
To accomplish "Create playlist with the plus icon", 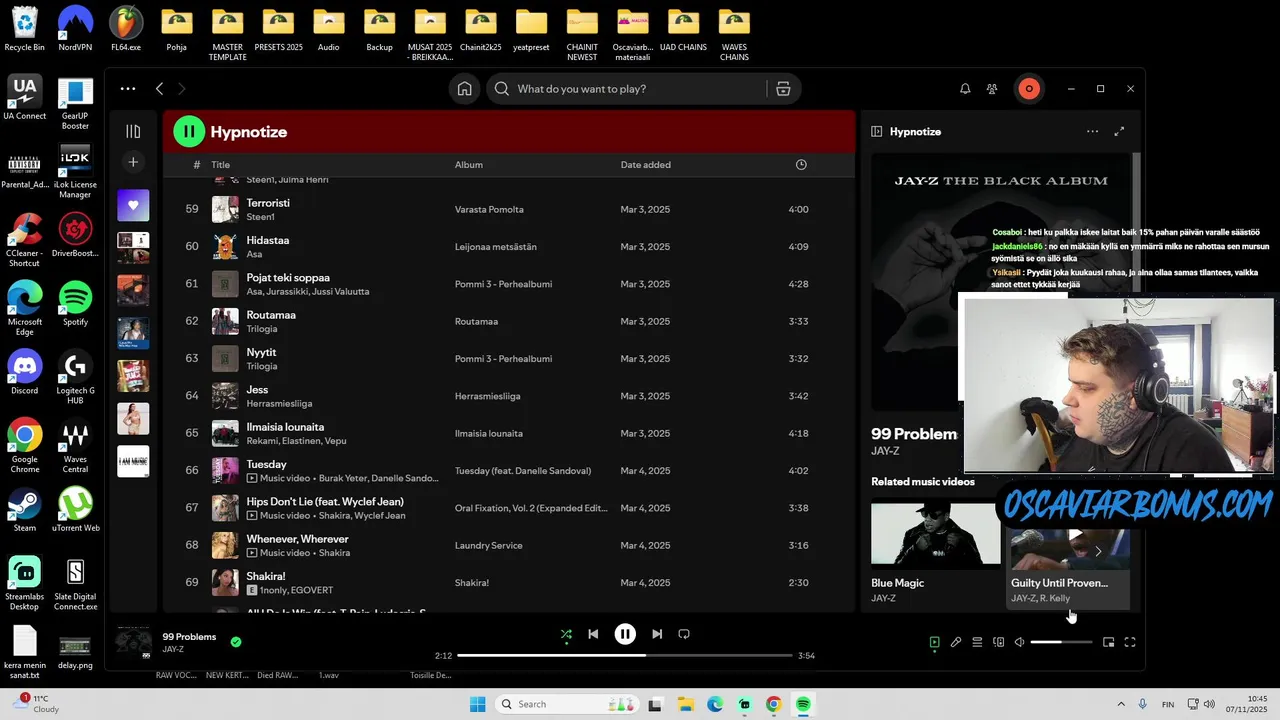I will [133, 162].
